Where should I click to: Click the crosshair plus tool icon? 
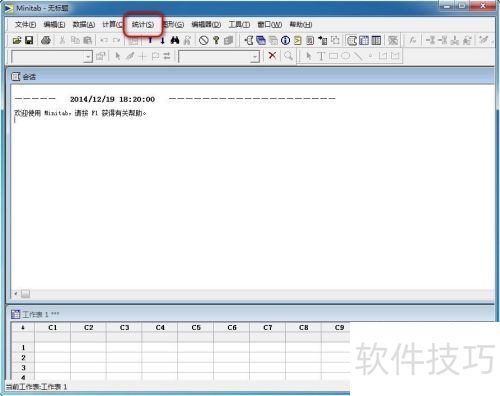coord(142,56)
